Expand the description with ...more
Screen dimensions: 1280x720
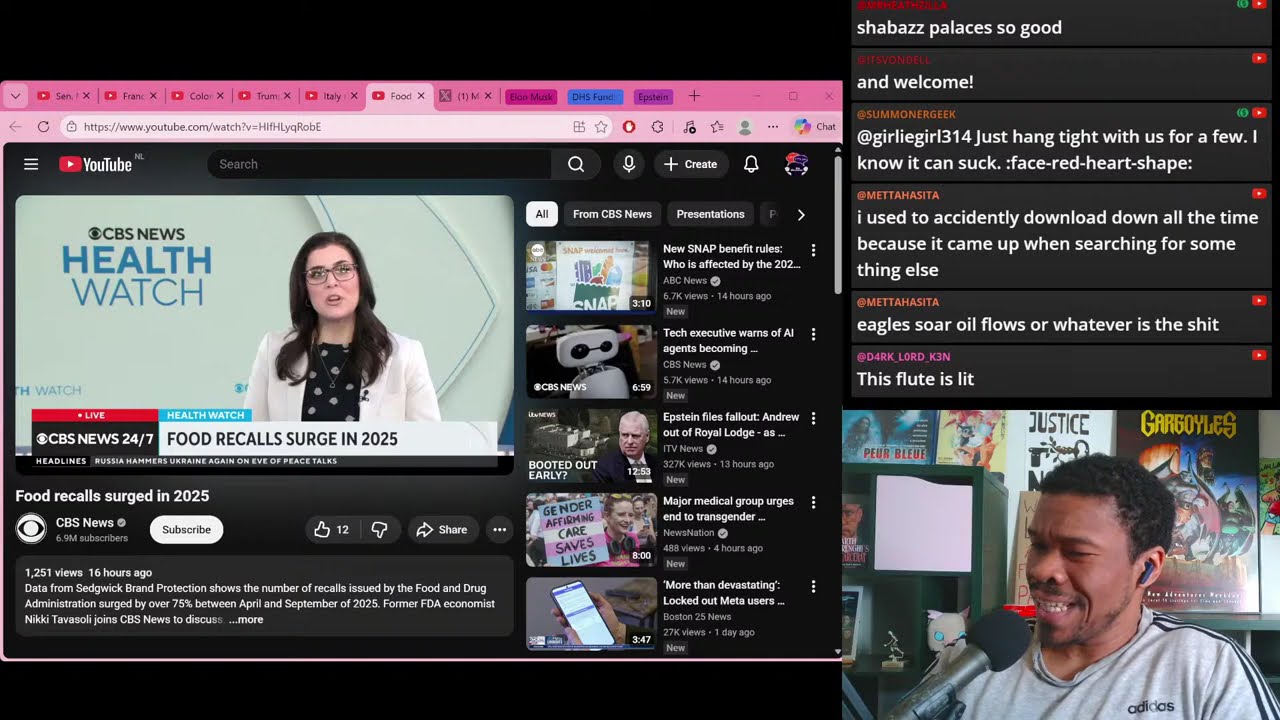(246, 620)
